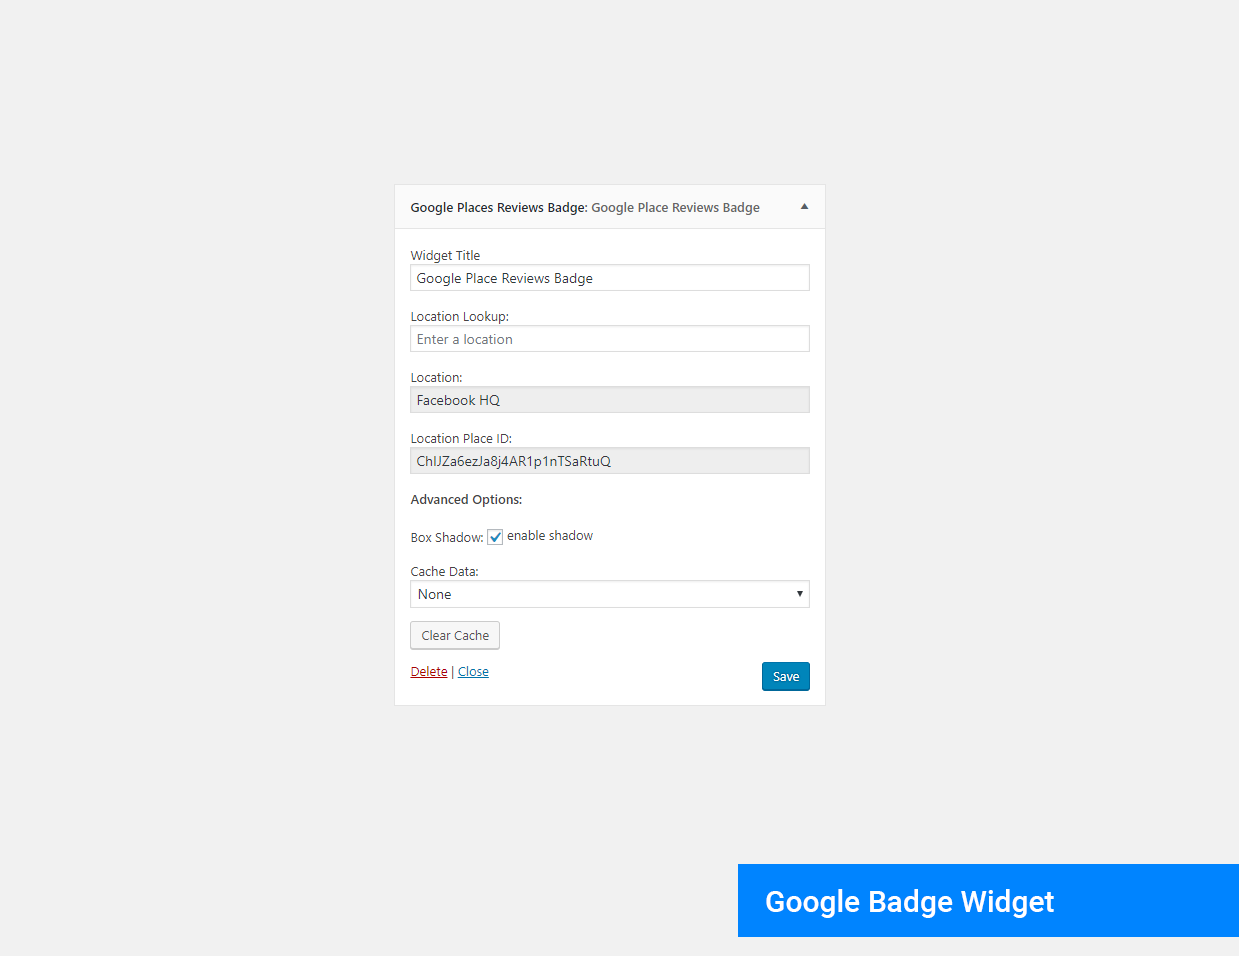Viewport: 1239px width, 956px height.
Task: Click the 'Cache Data:' label
Action: point(444,572)
